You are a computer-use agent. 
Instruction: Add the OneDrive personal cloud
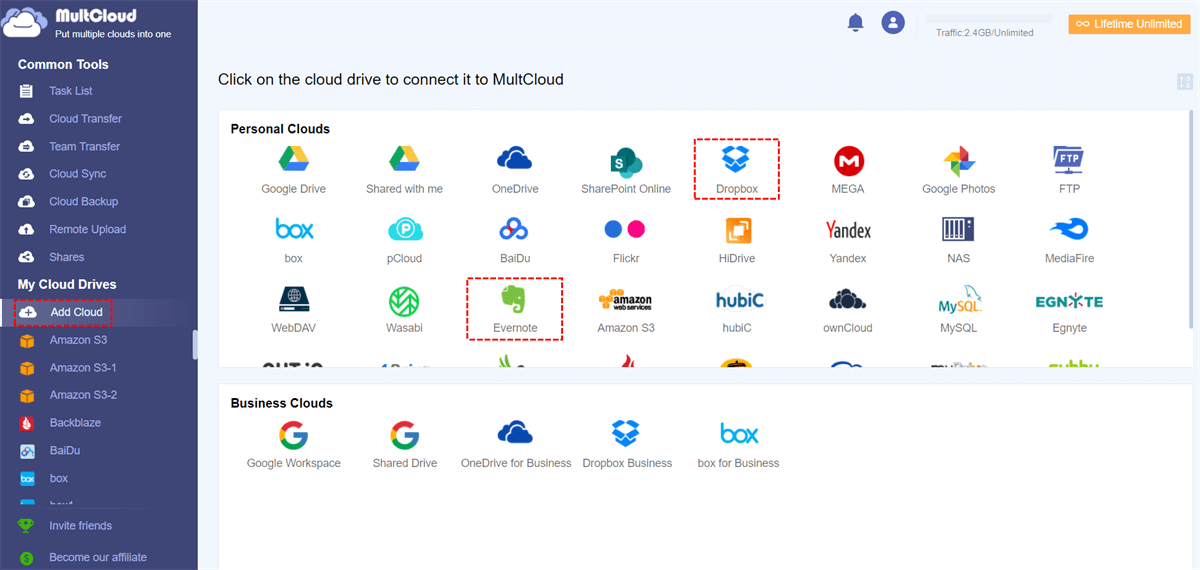(515, 169)
